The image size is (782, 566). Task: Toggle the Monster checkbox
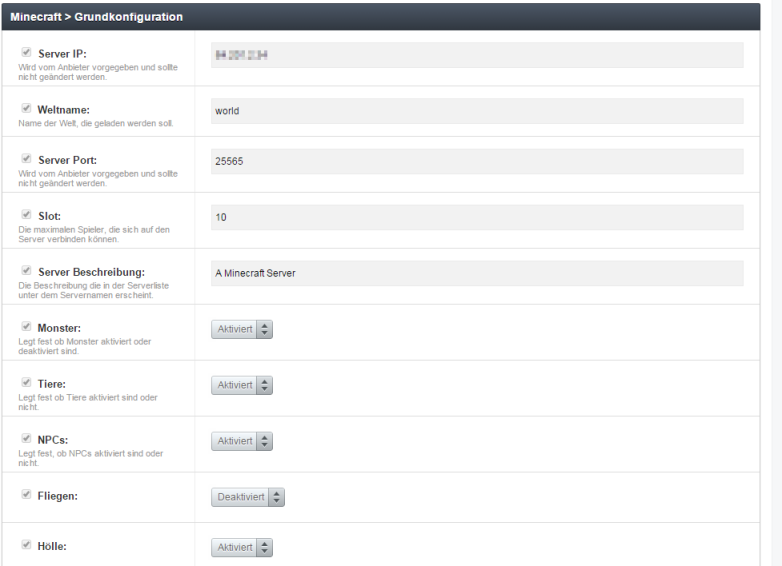click(x=26, y=326)
